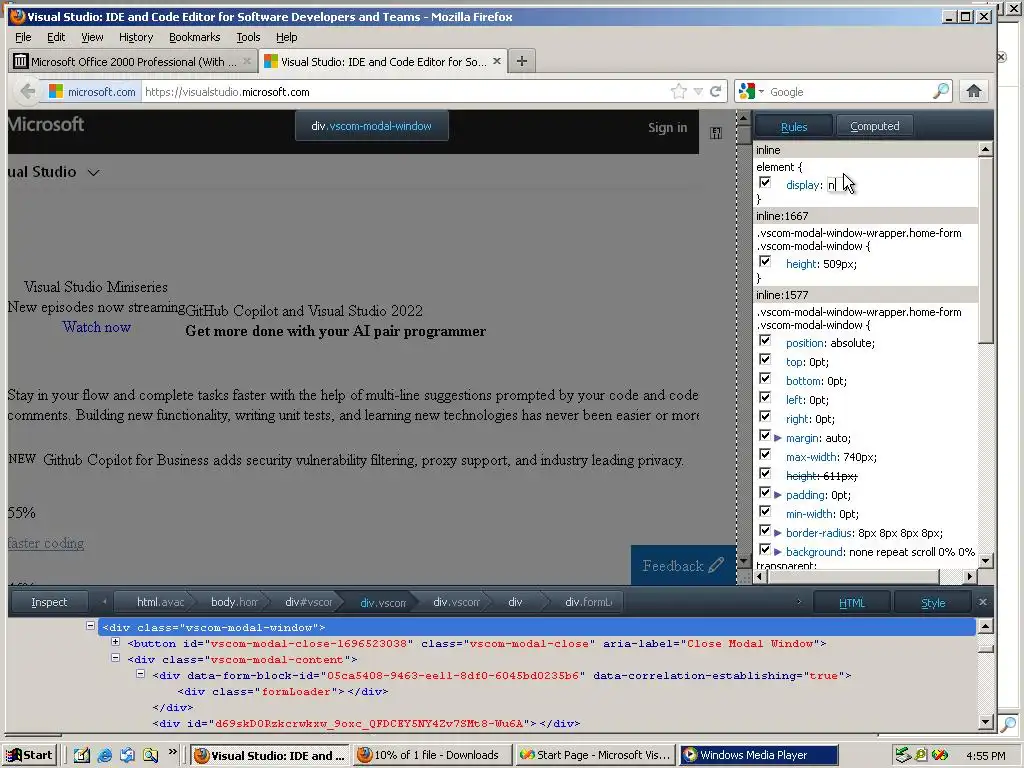The image size is (1024, 768).
Task: Toggle the right 0pt checkbox
Action: click(x=765, y=417)
